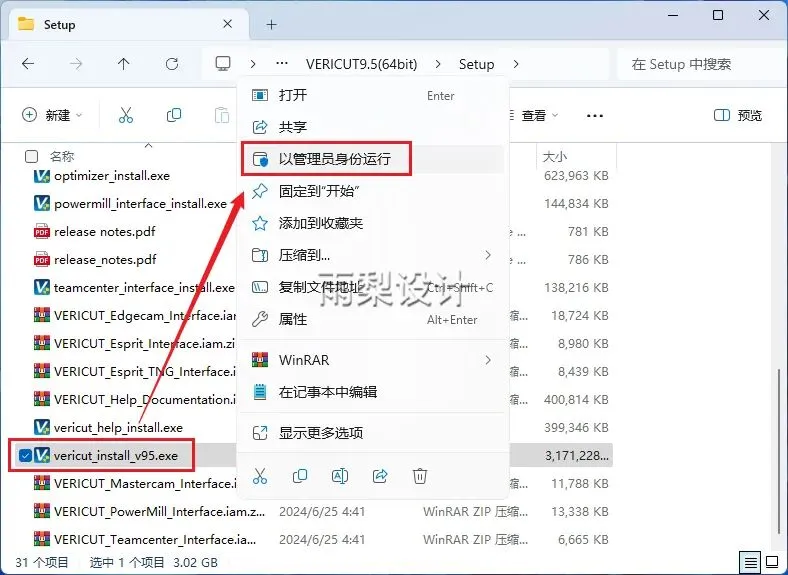Choose 在记事本中编辑 menu entry
Image resolution: width=788 pixels, height=575 pixels.
click(372, 392)
